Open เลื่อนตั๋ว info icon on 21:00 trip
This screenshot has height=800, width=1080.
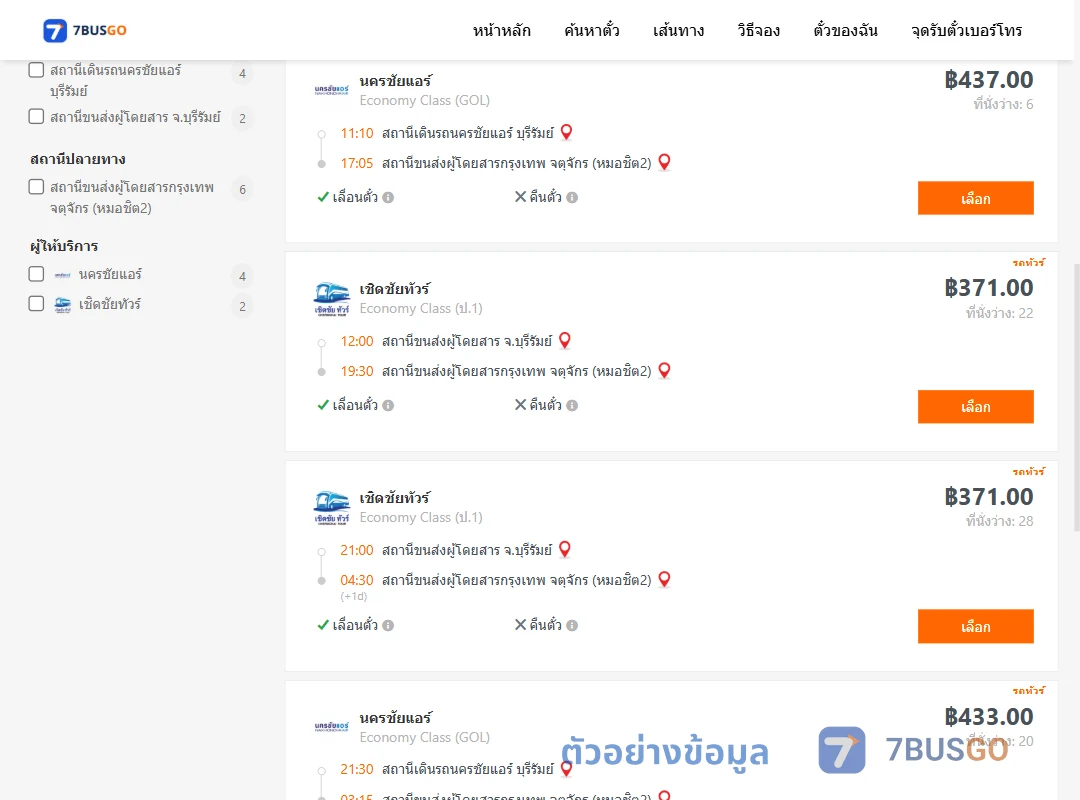(388, 626)
